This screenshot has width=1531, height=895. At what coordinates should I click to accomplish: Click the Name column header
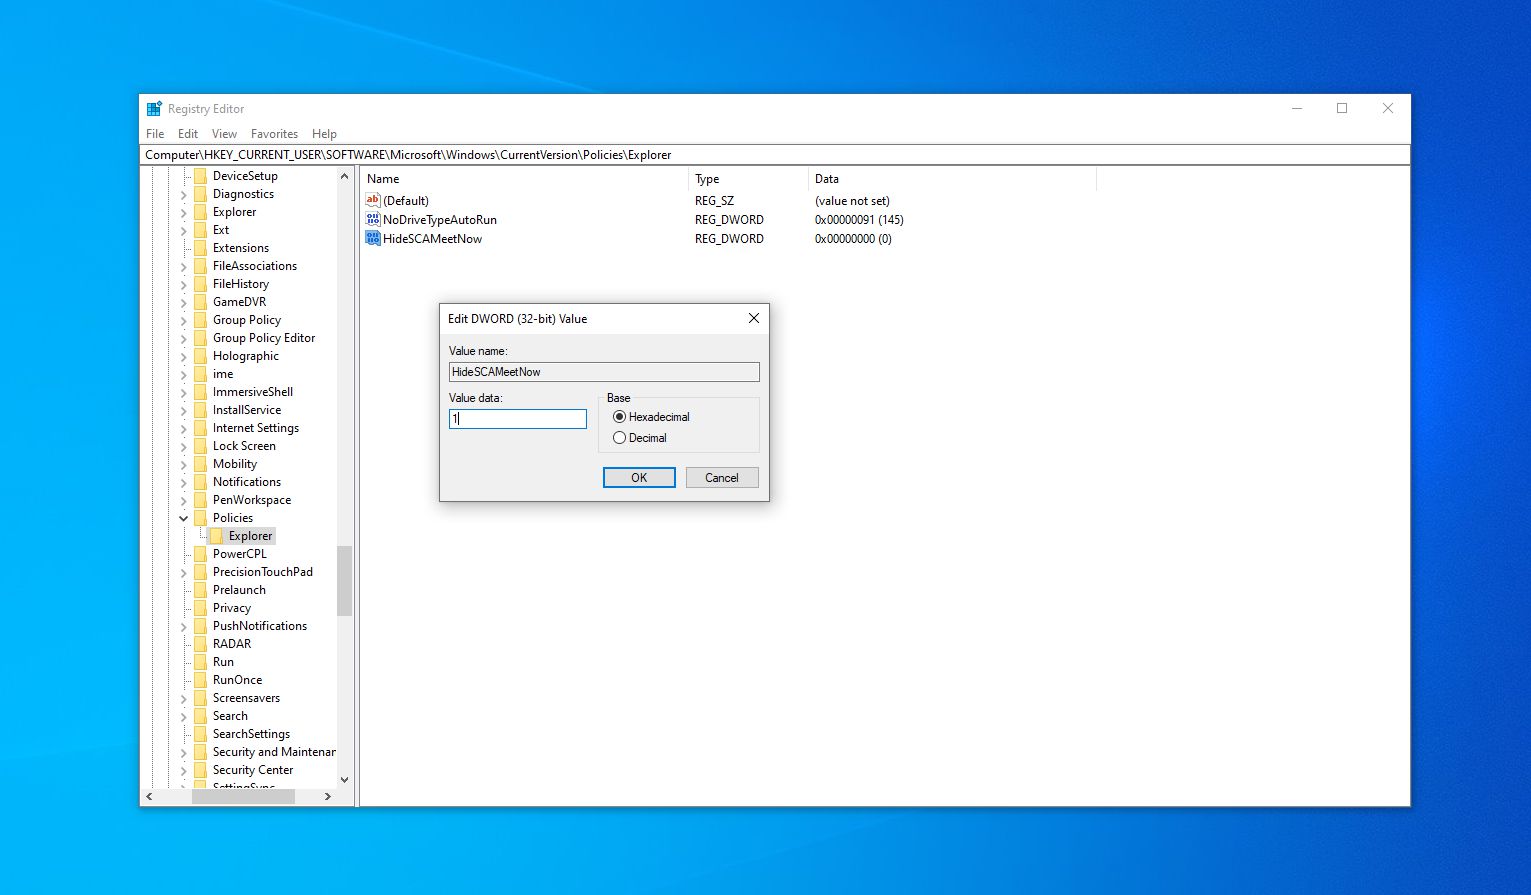click(524, 179)
